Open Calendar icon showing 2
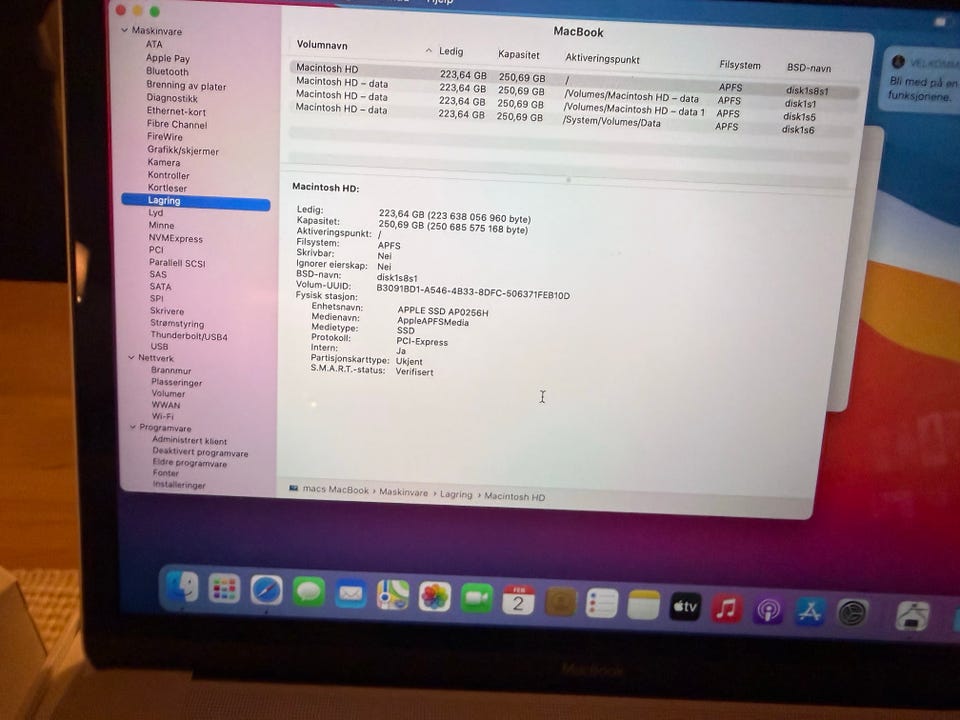Viewport: 960px width, 720px height. point(518,601)
